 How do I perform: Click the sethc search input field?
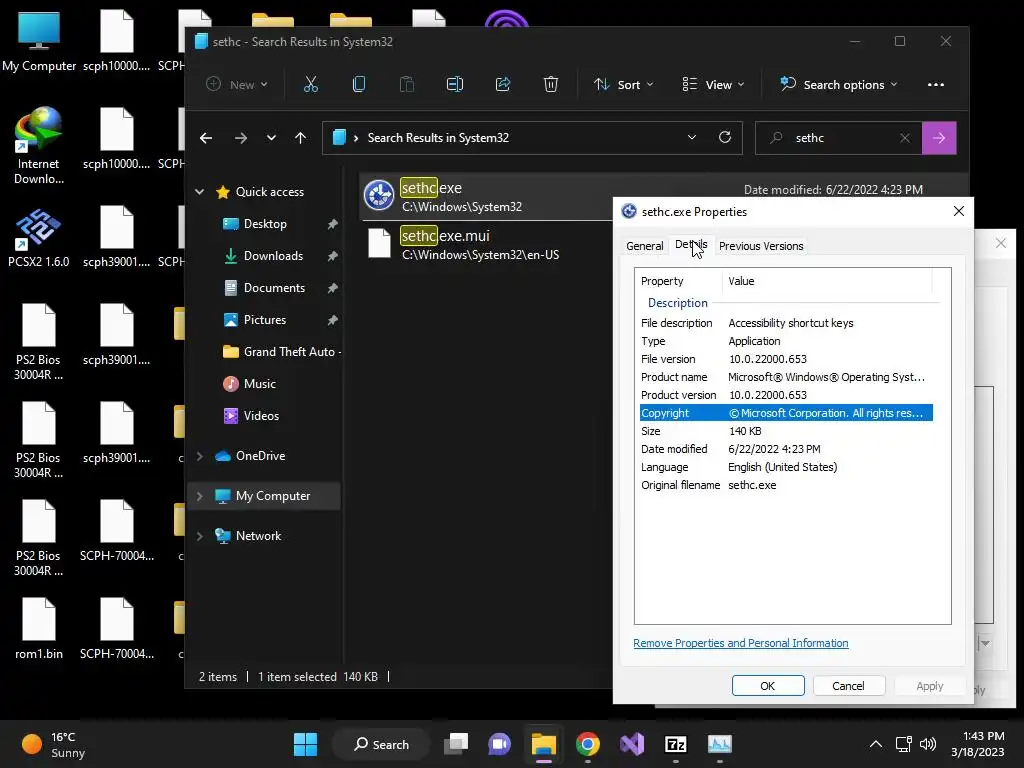839,138
